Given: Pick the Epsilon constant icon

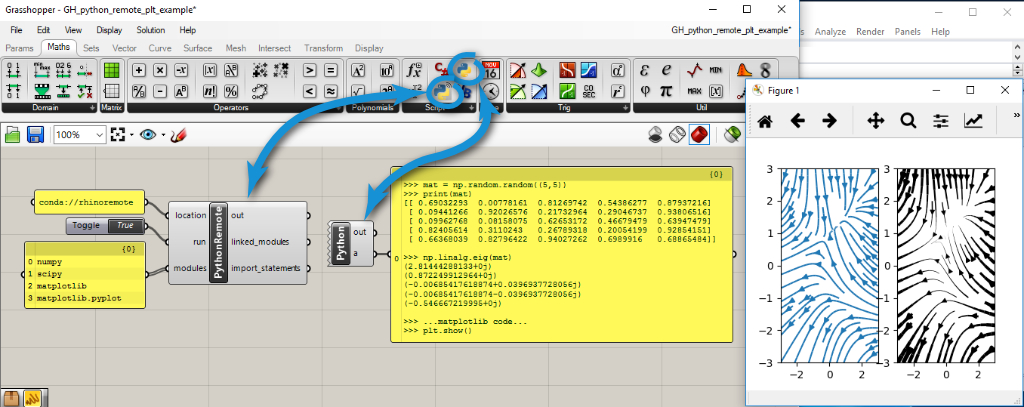Looking at the screenshot, I should 645,71.
